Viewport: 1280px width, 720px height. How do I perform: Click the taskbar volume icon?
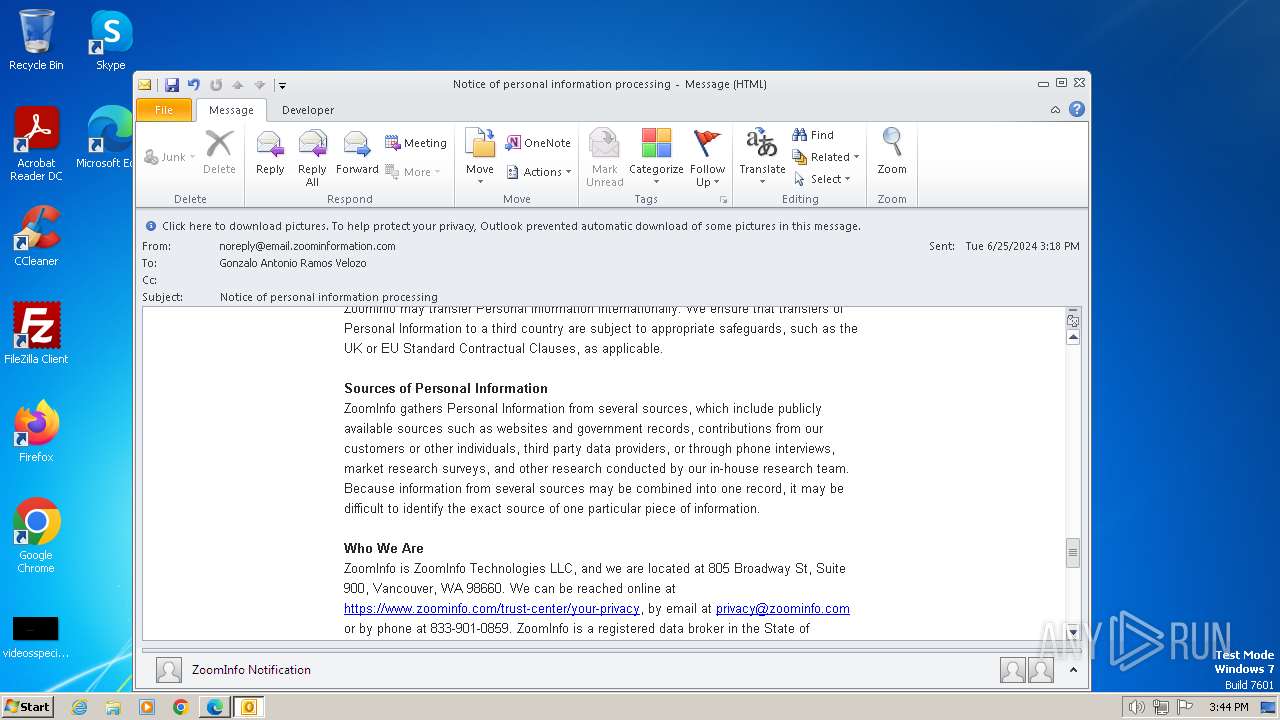coord(1136,707)
